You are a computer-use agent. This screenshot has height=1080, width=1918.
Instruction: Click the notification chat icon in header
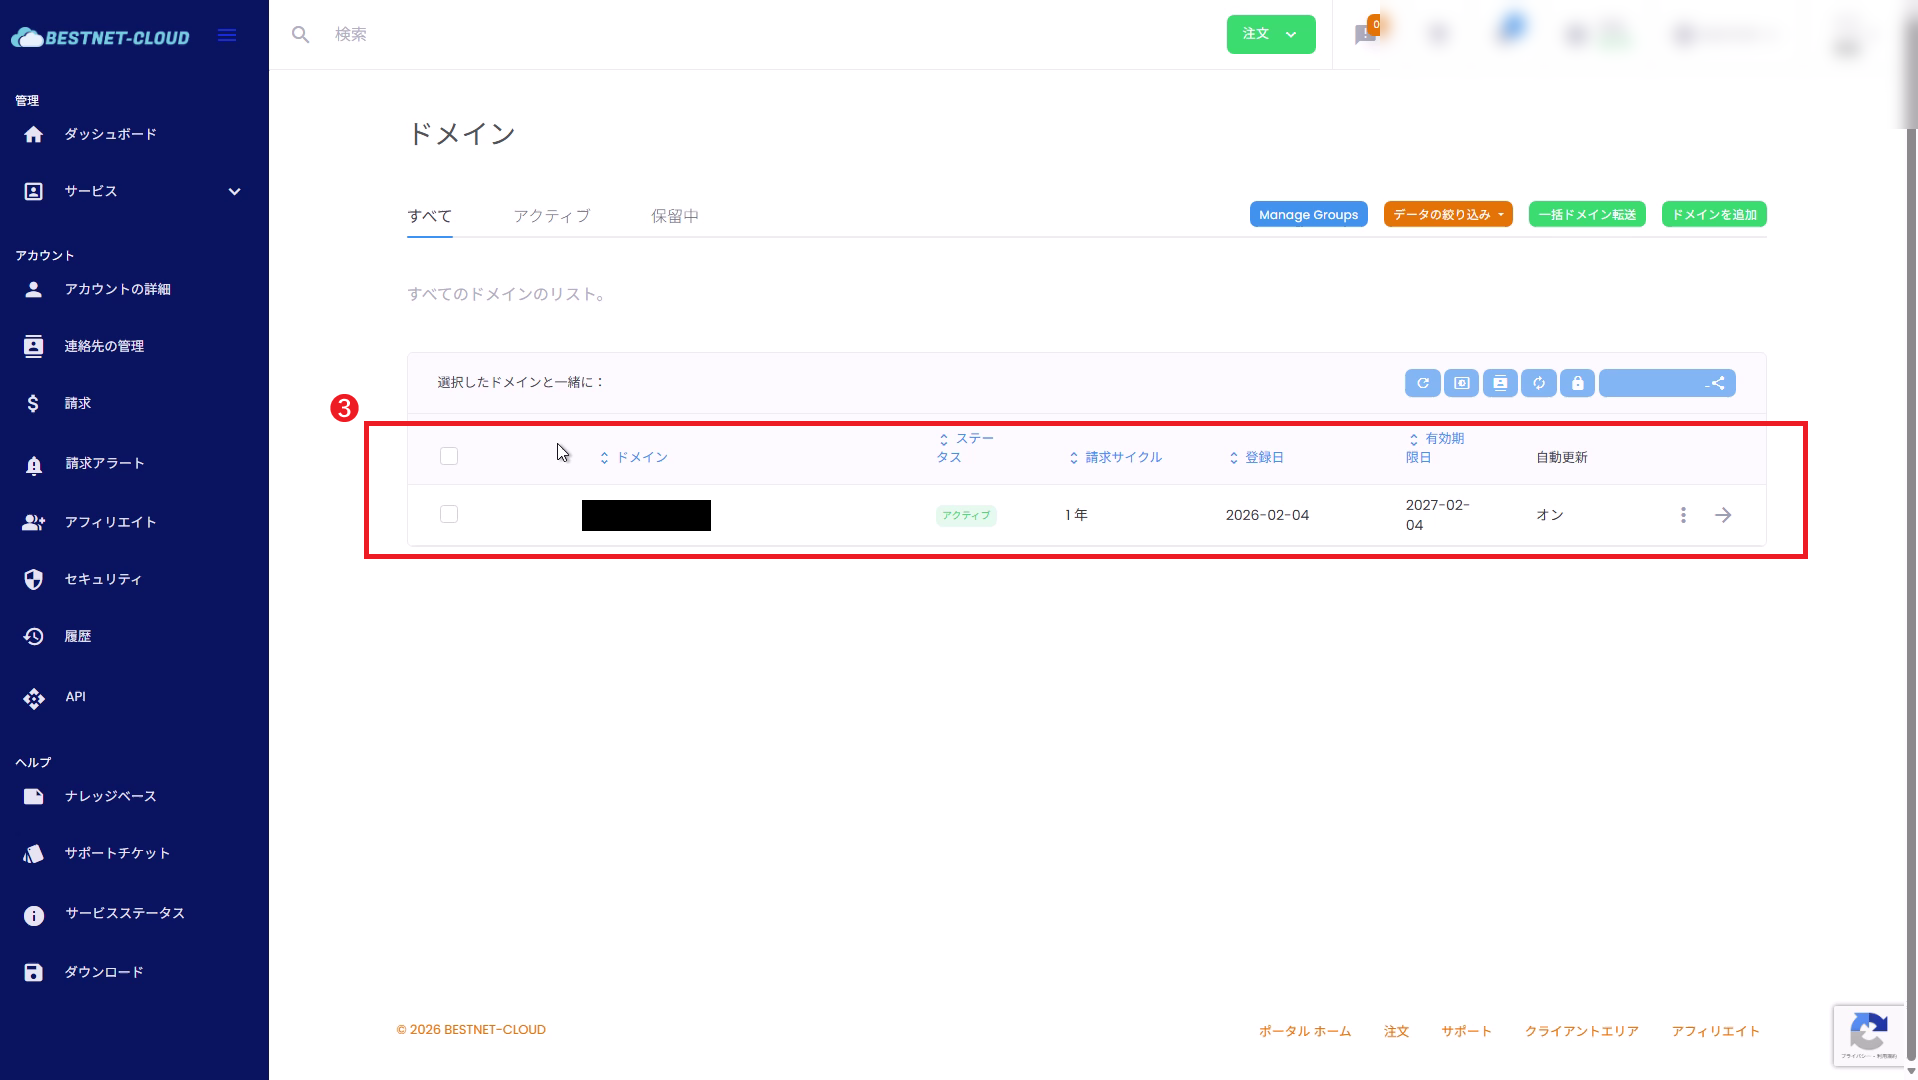tap(1365, 35)
